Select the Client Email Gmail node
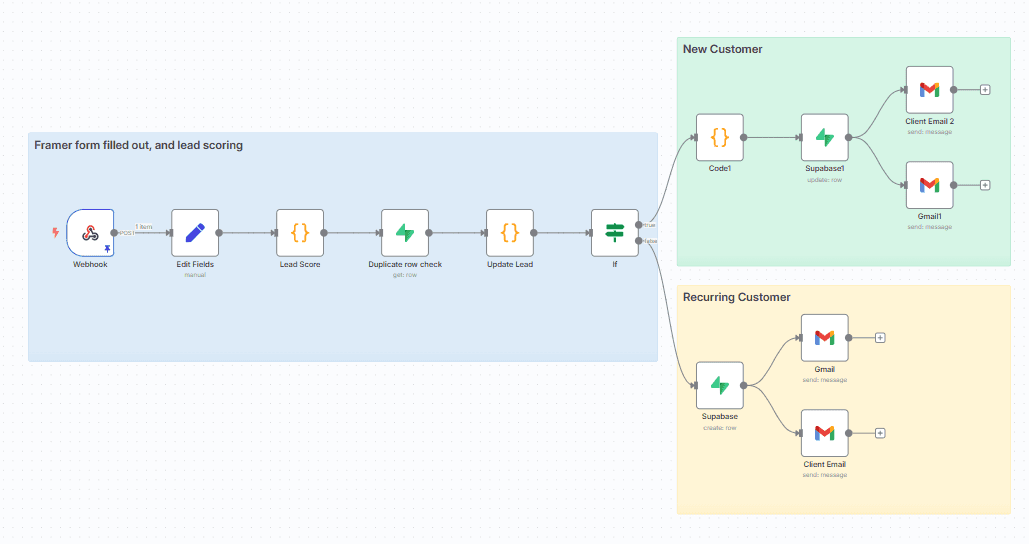 click(825, 433)
